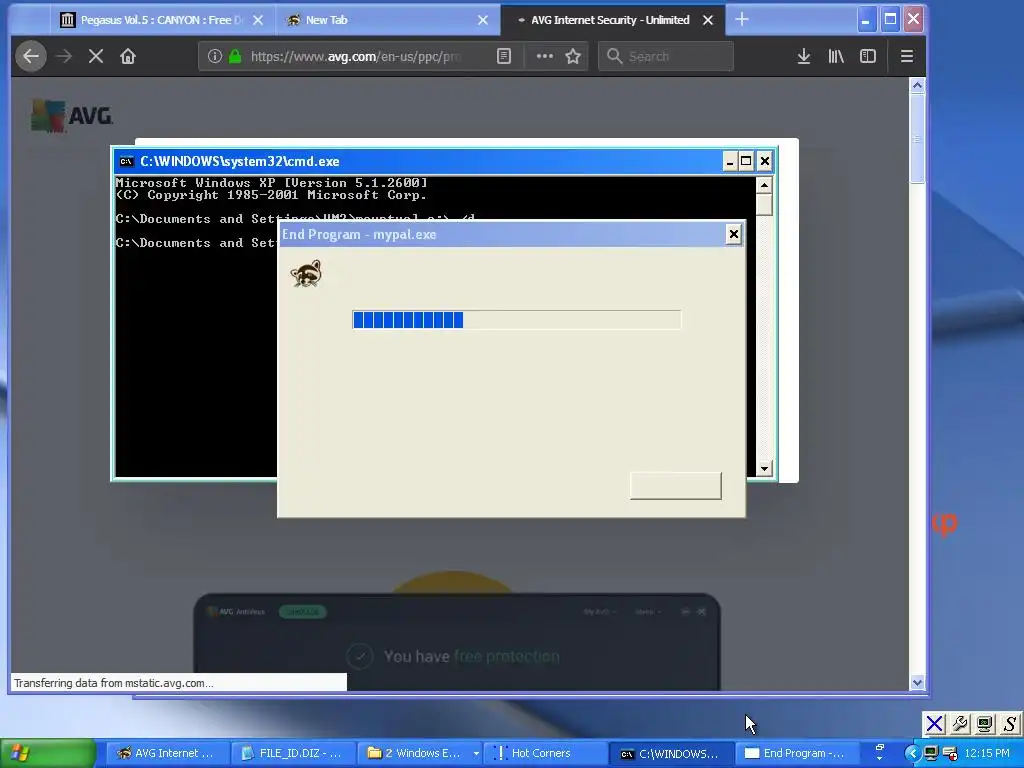1024x768 pixels.
Task: Select Hot Corners taskbar button
Action: (x=545, y=754)
